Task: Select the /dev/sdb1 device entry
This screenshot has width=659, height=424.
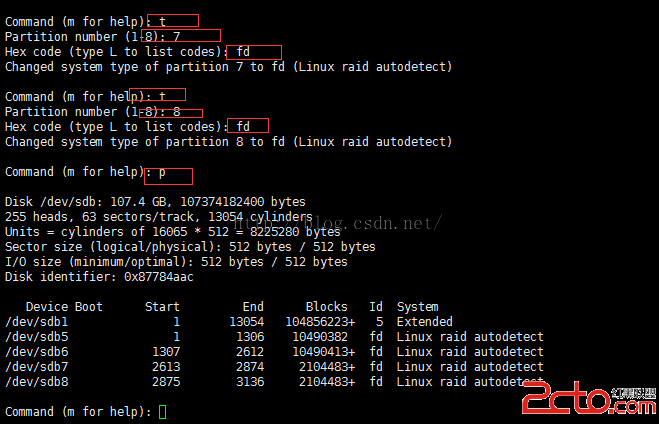Action: (x=37, y=322)
